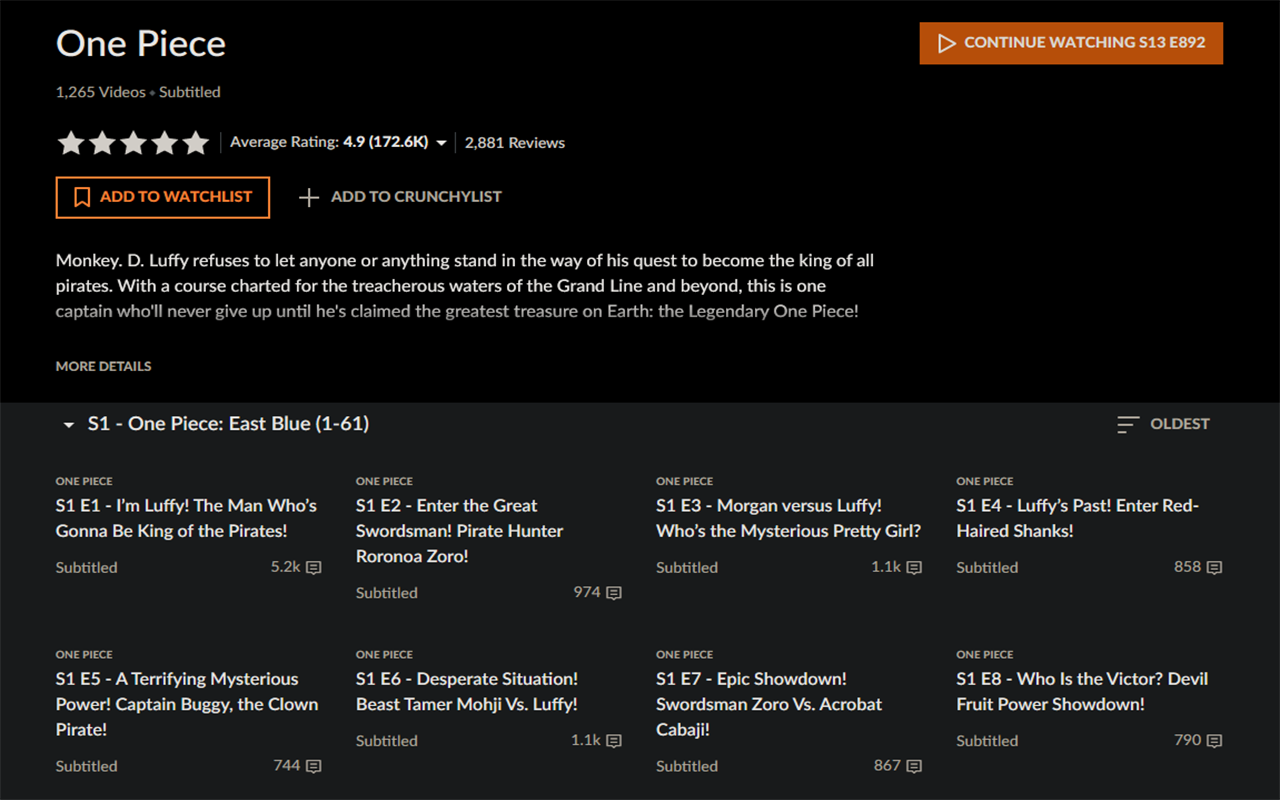Open comments icon for S1 E4
This screenshot has width=1280, height=800.
point(1214,568)
